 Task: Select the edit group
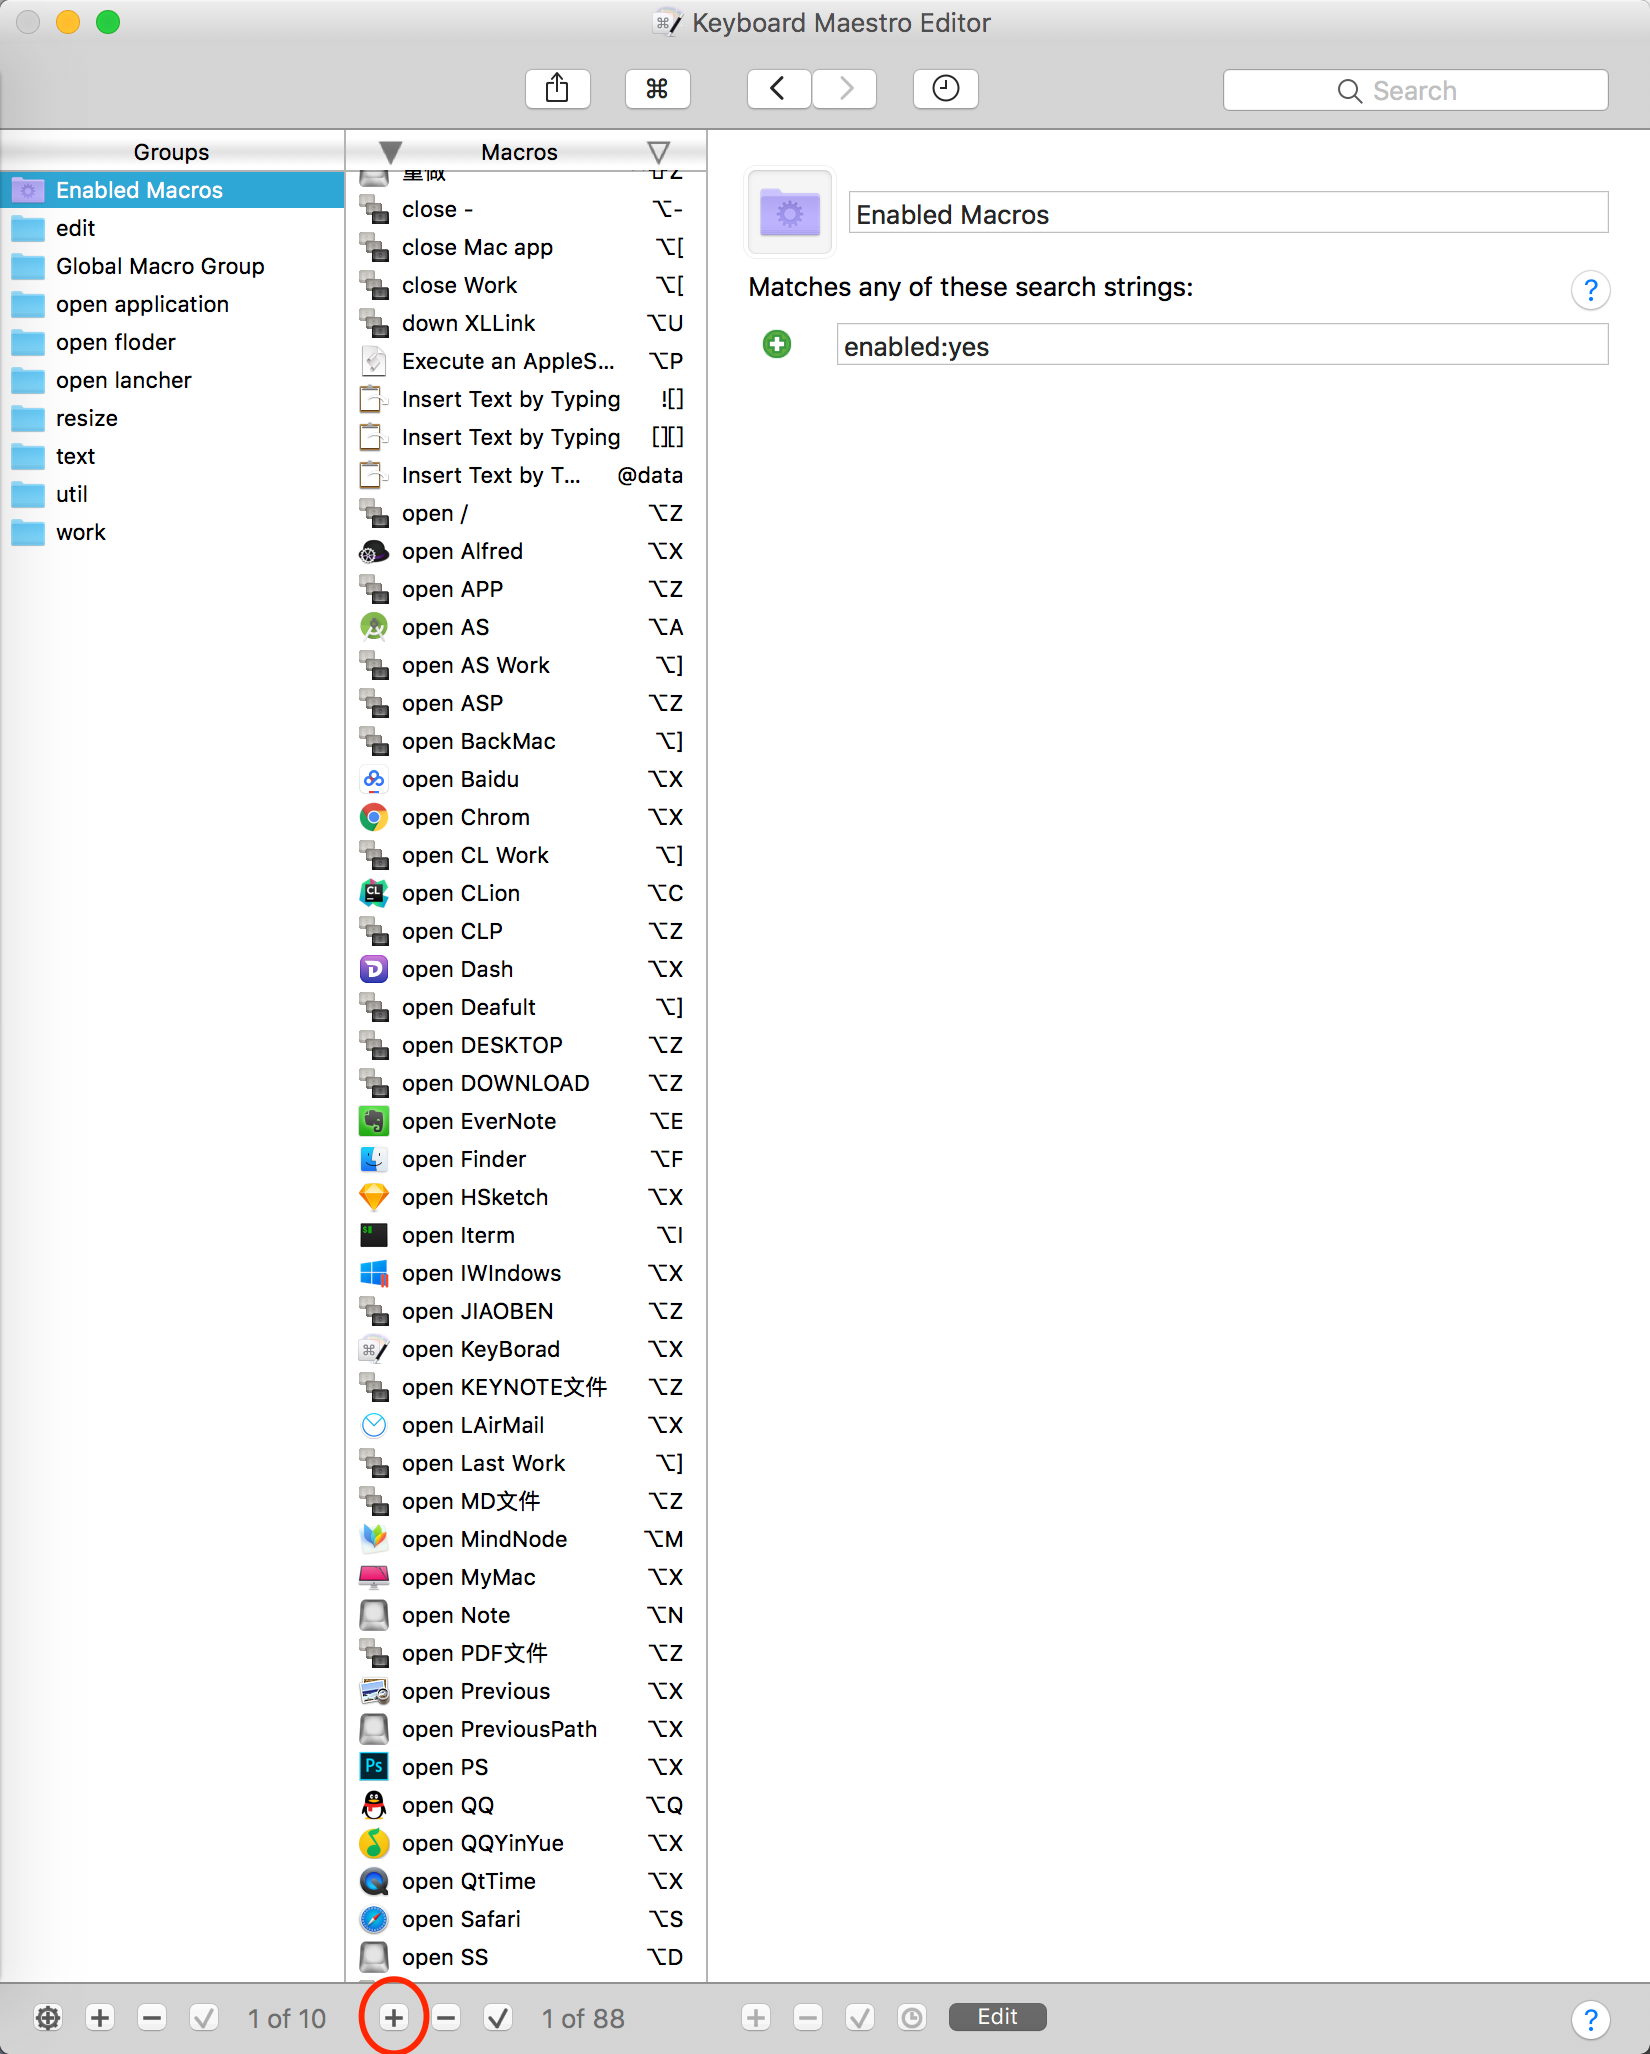(172, 228)
